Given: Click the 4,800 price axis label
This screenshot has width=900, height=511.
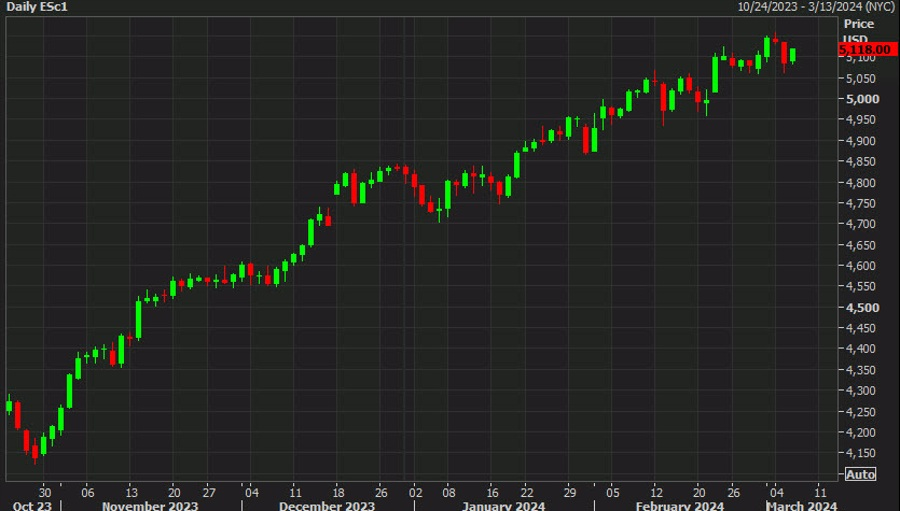Looking at the screenshot, I should tap(860, 183).
